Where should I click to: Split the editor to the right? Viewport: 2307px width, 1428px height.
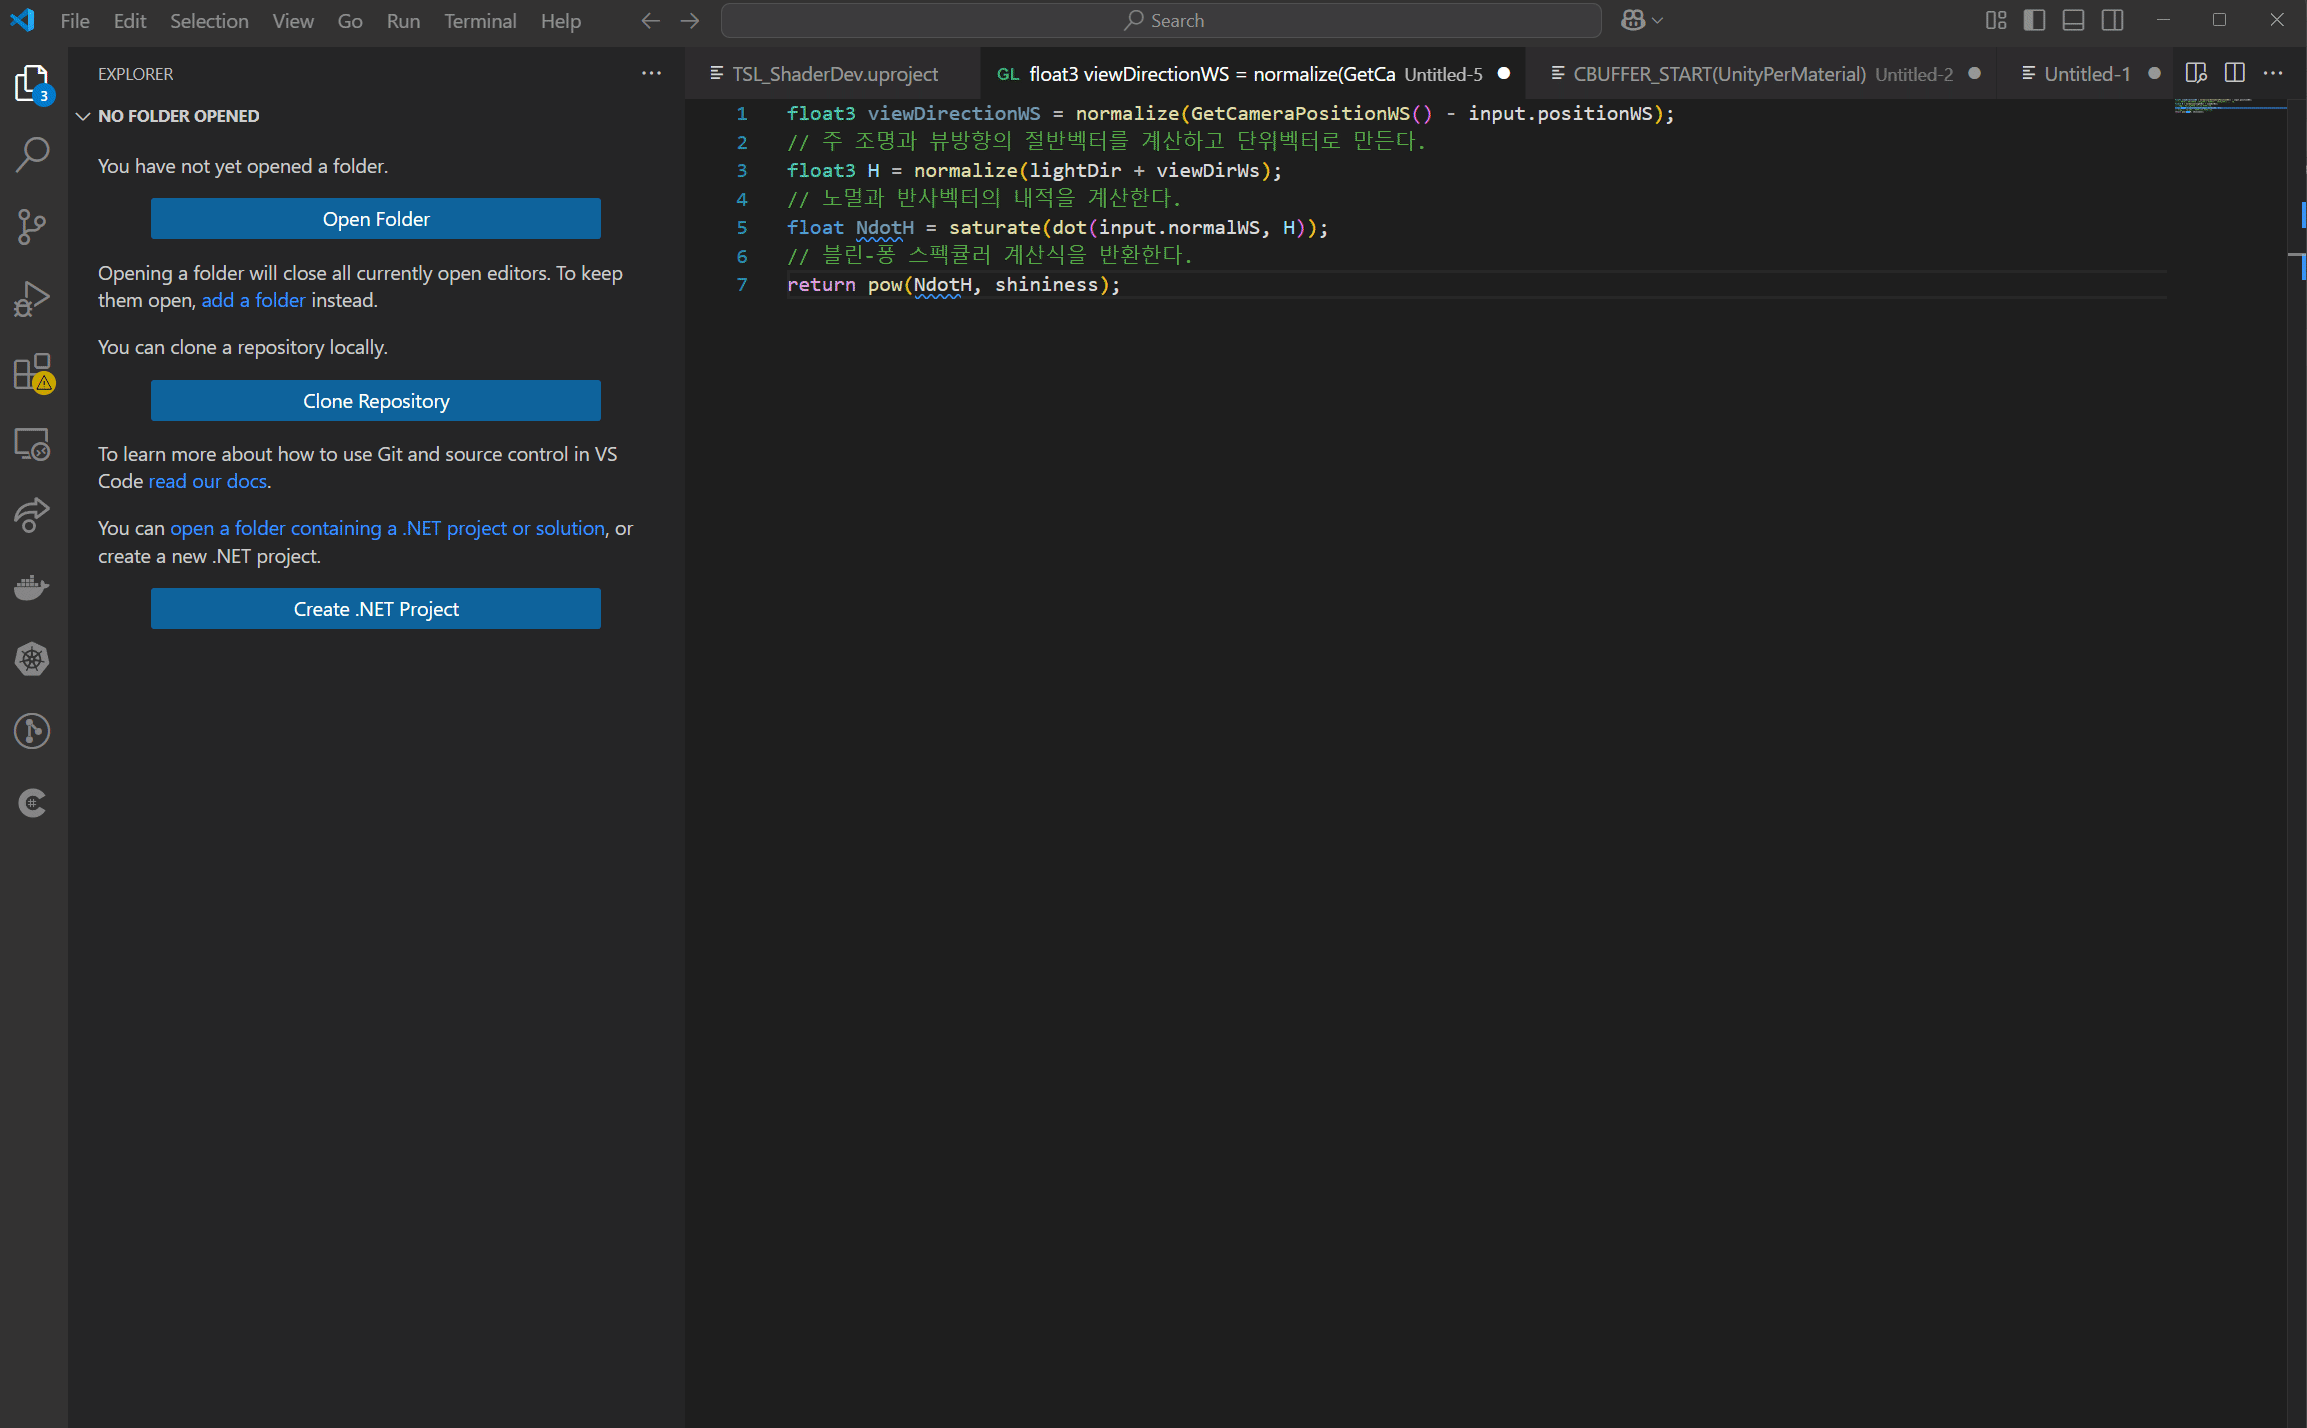point(2234,73)
